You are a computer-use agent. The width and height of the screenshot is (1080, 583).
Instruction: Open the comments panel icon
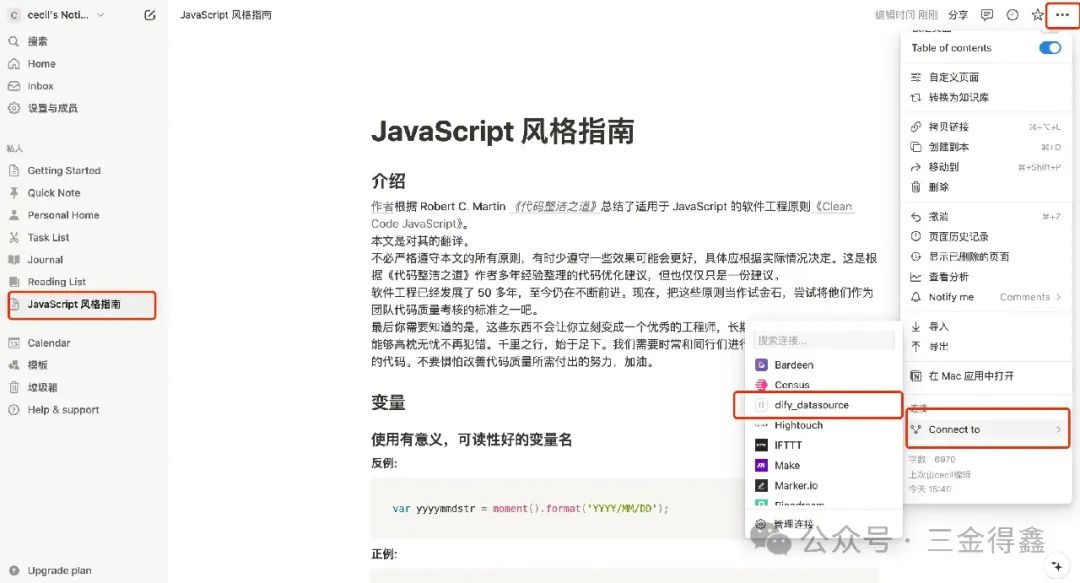point(987,15)
